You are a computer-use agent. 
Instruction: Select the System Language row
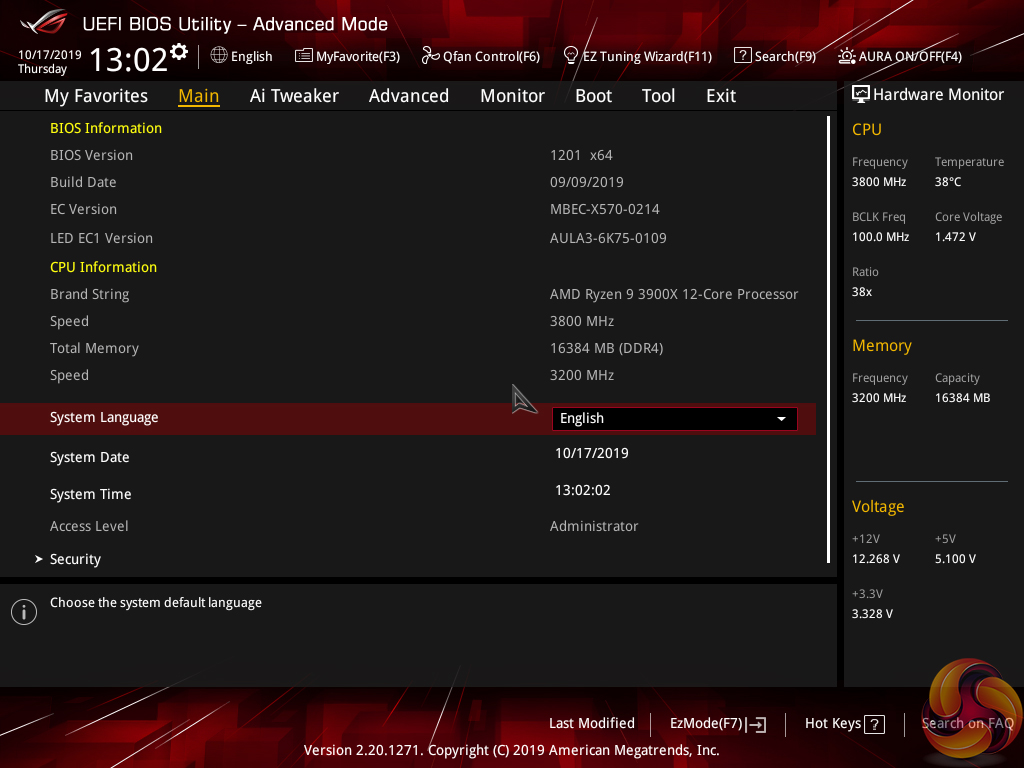click(x=408, y=419)
